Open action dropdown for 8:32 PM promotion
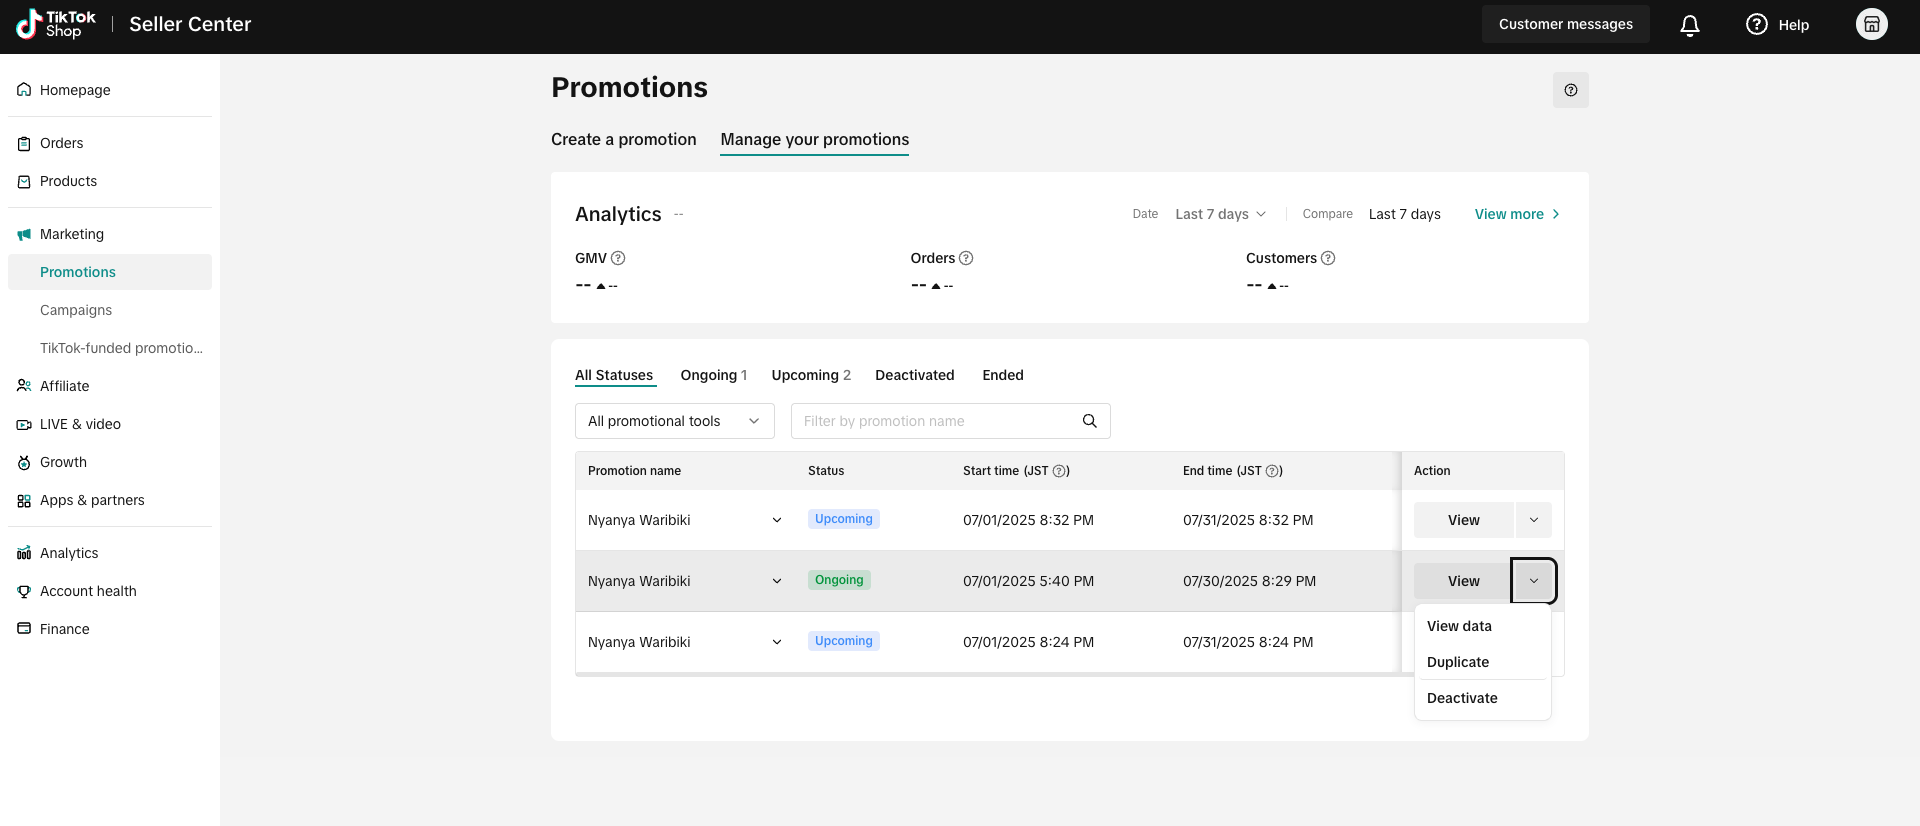 tap(1534, 520)
